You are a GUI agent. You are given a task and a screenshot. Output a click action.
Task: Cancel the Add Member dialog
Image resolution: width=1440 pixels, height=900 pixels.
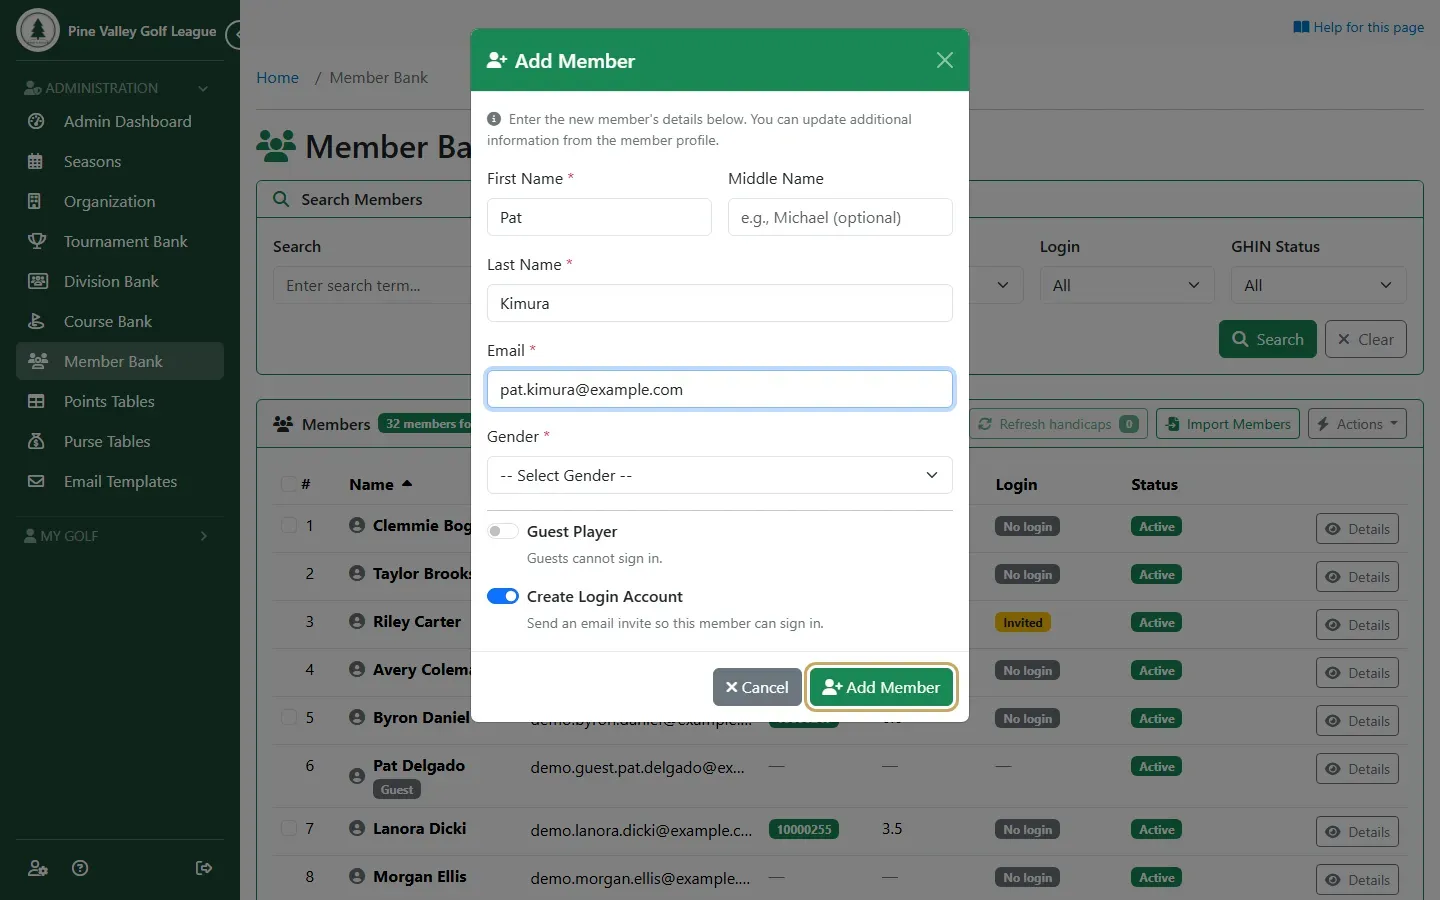757,687
